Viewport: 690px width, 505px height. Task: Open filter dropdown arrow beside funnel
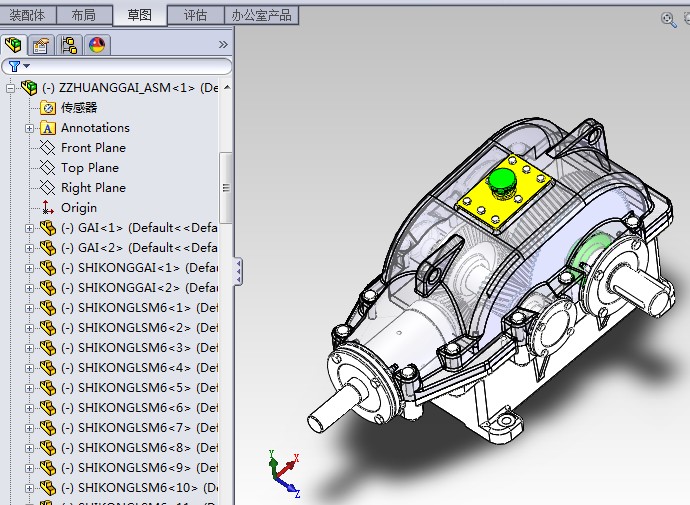(27, 66)
